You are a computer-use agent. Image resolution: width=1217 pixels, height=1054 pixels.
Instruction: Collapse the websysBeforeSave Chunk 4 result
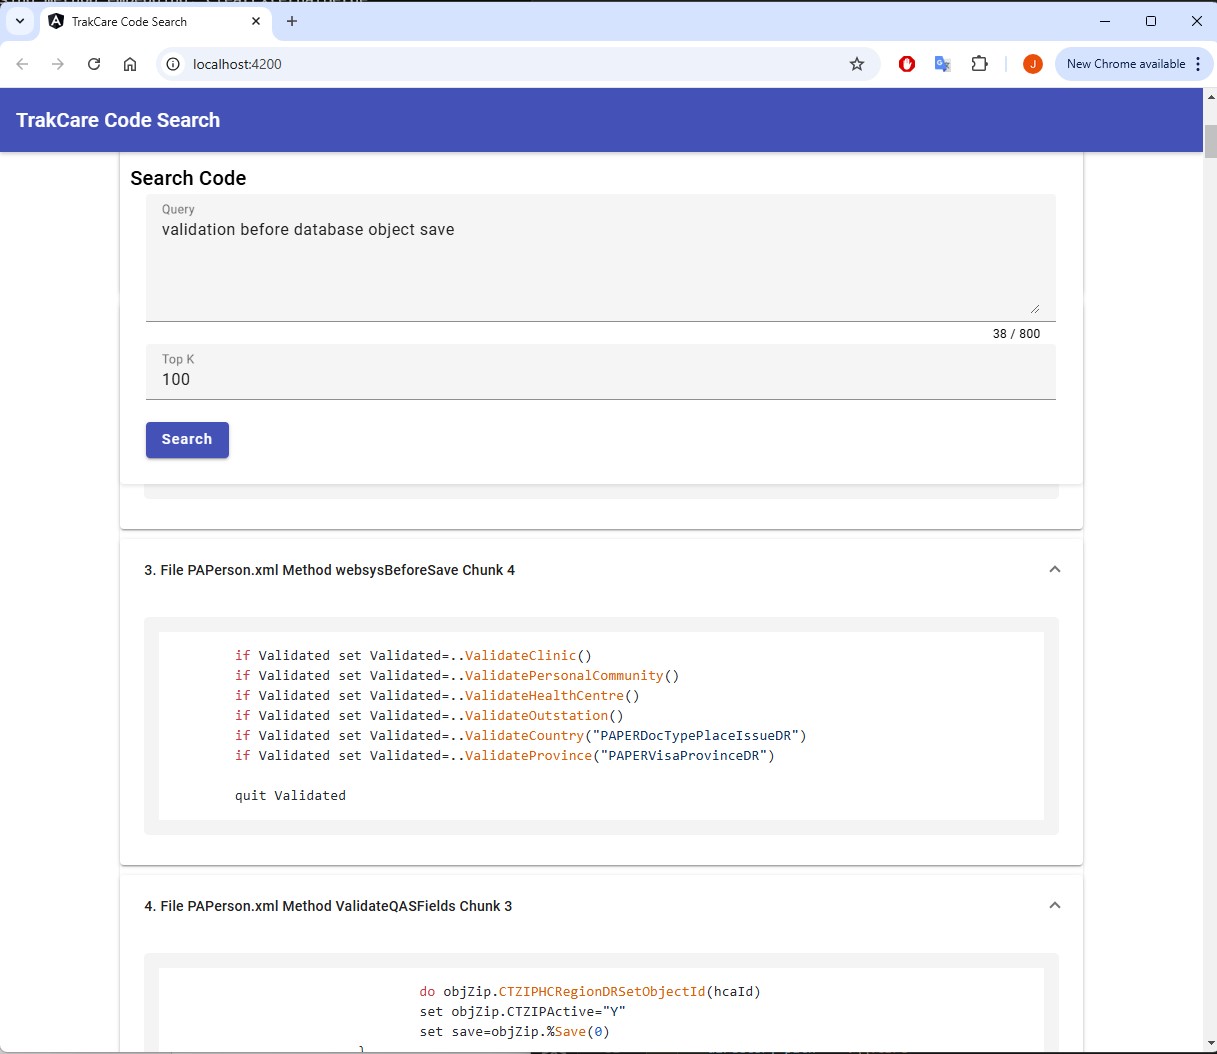pyautogui.click(x=1054, y=570)
